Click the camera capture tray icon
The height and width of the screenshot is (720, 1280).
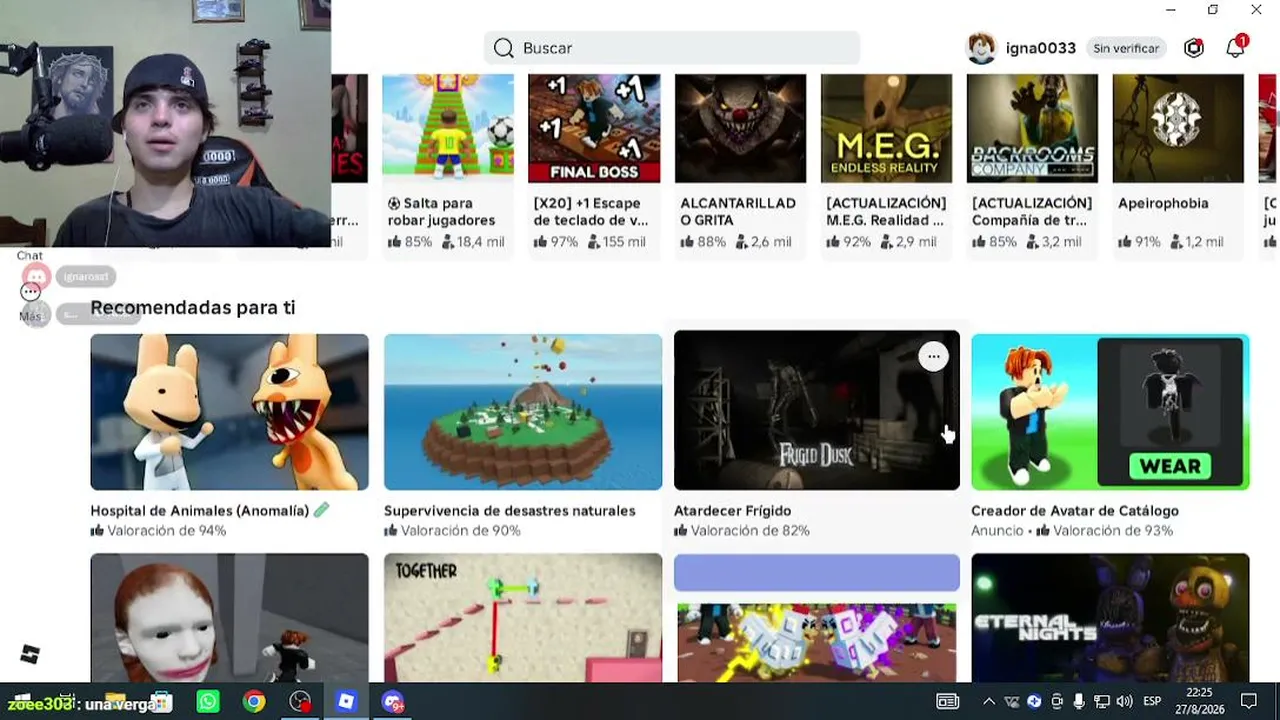[1057, 702]
